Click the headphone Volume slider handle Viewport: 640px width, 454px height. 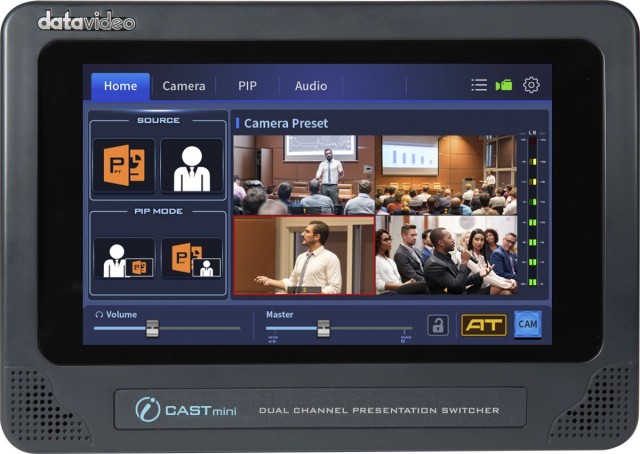point(152,328)
